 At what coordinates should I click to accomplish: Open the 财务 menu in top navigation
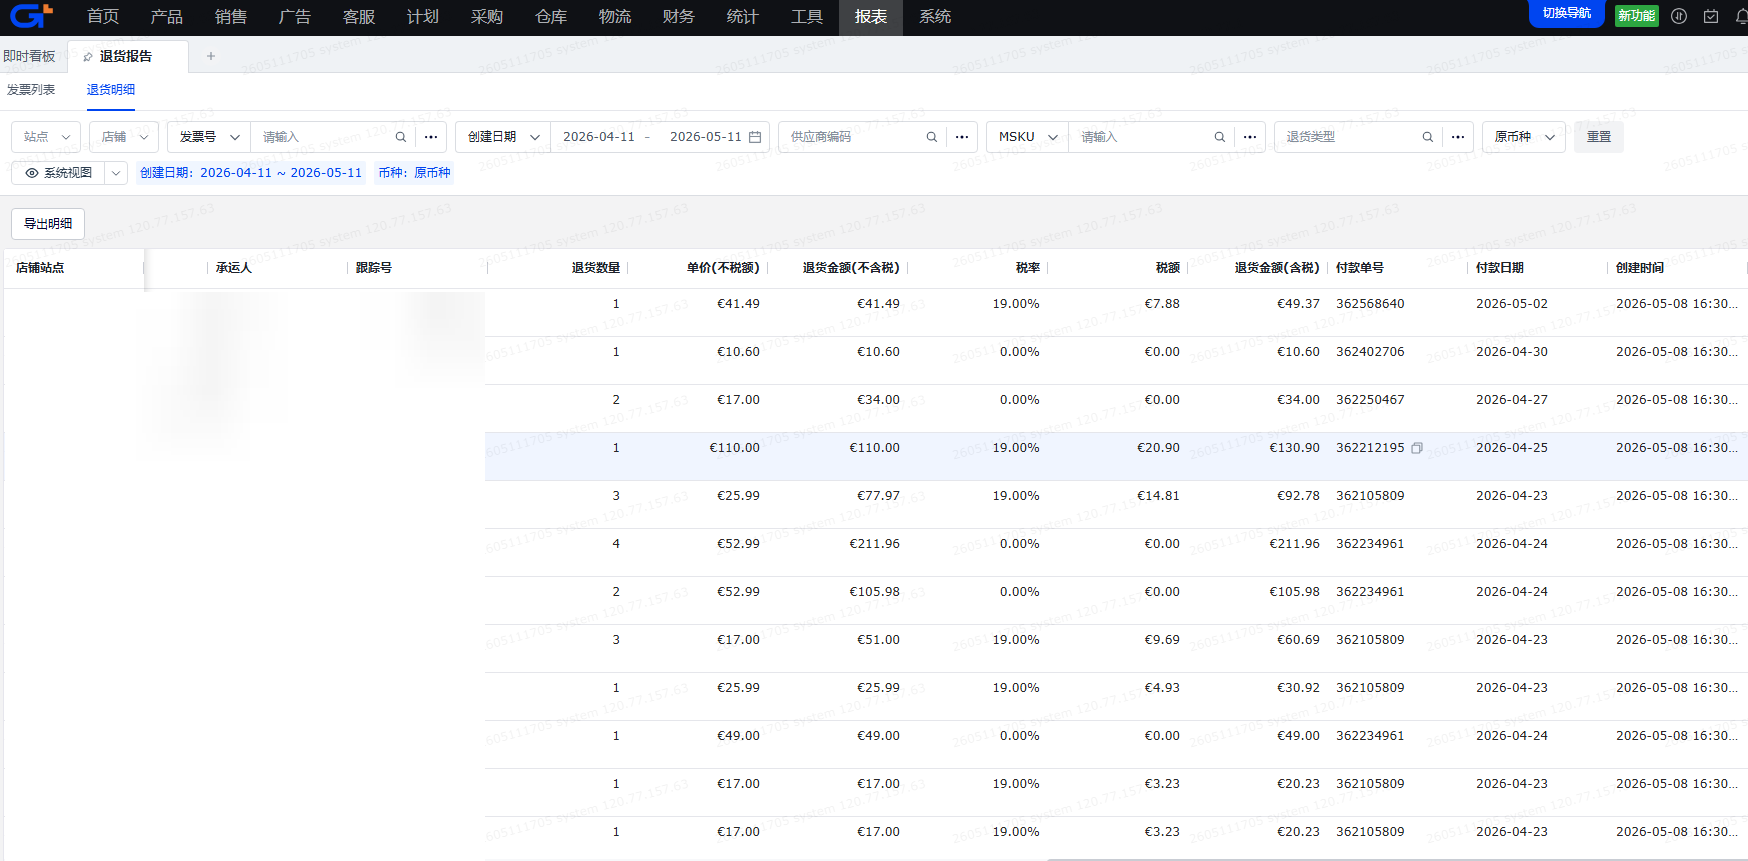coord(678,17)
